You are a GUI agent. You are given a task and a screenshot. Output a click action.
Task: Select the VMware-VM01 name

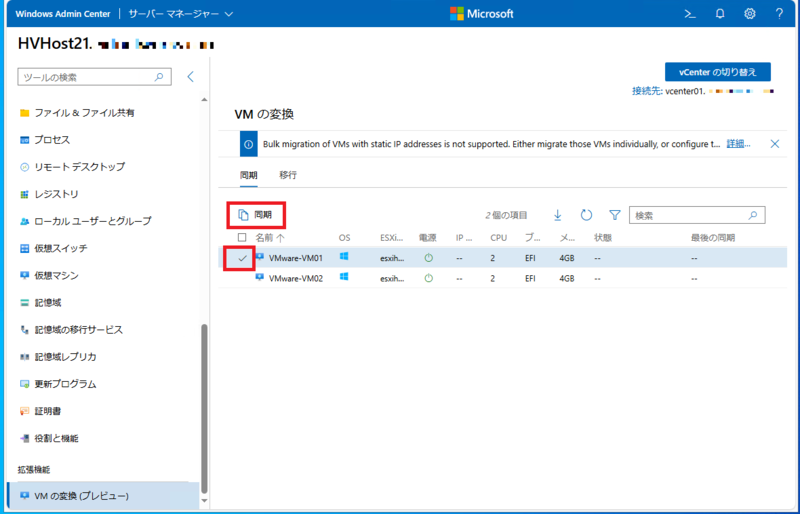coord(296,258)
